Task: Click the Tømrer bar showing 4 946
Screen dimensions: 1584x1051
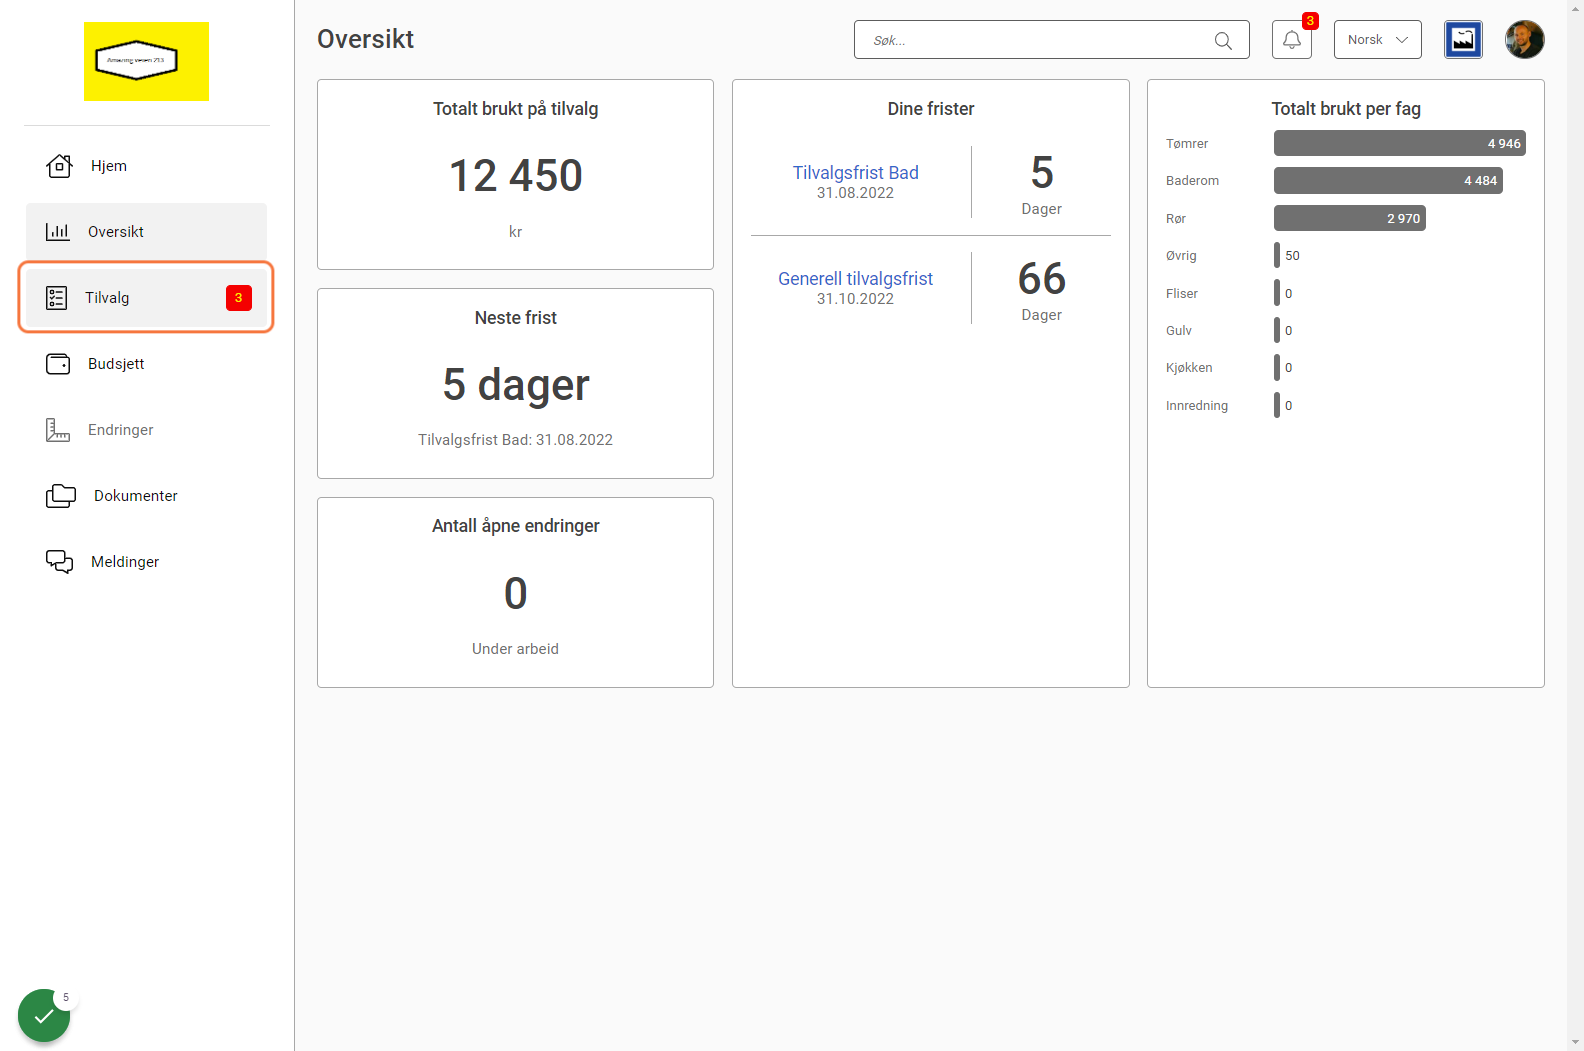Action: 1400,144
